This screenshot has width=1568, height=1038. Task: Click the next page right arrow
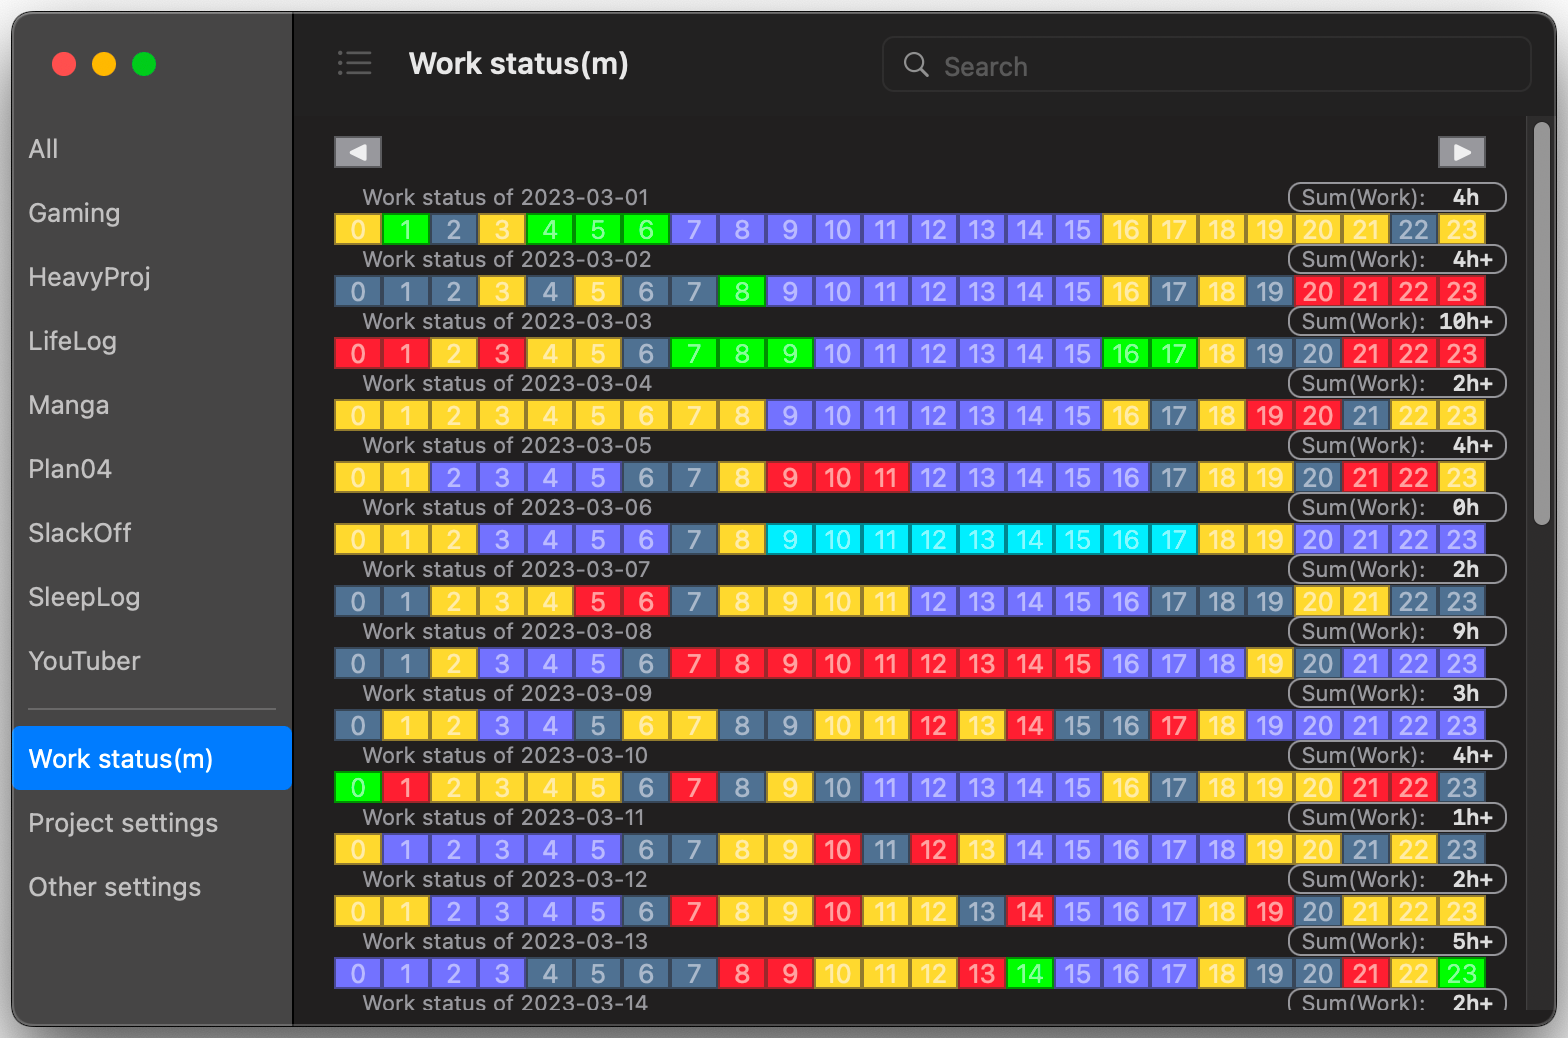(x=1461, y=152)
